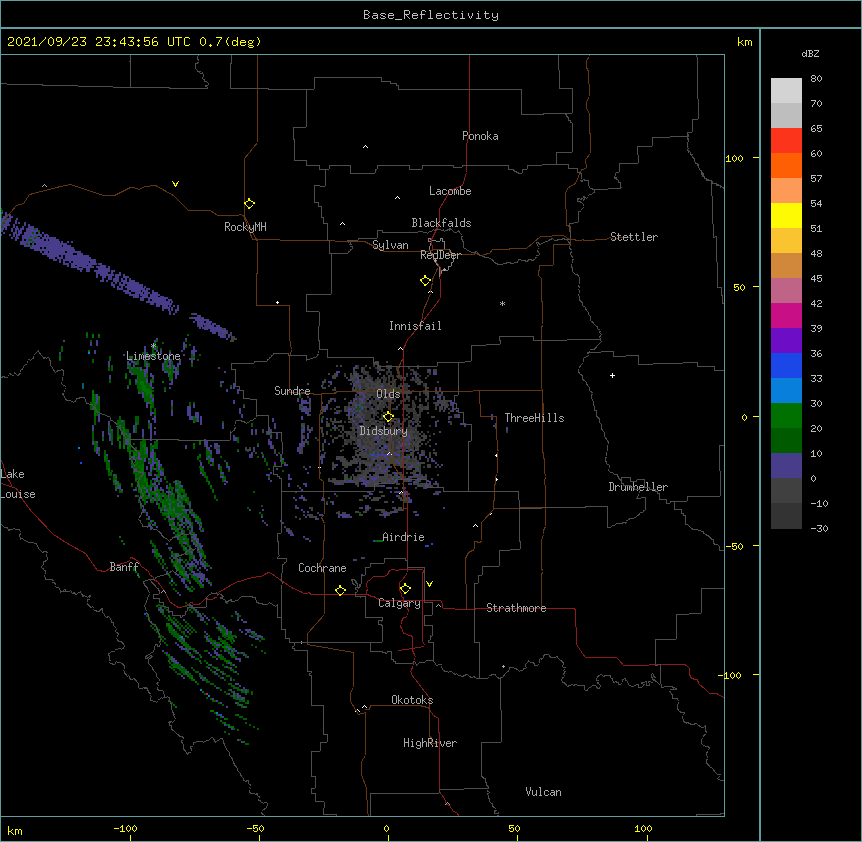This screenshot has width=862, height=842.
Task: Click the km unit label at bottom left
Action: coord(15,830)
